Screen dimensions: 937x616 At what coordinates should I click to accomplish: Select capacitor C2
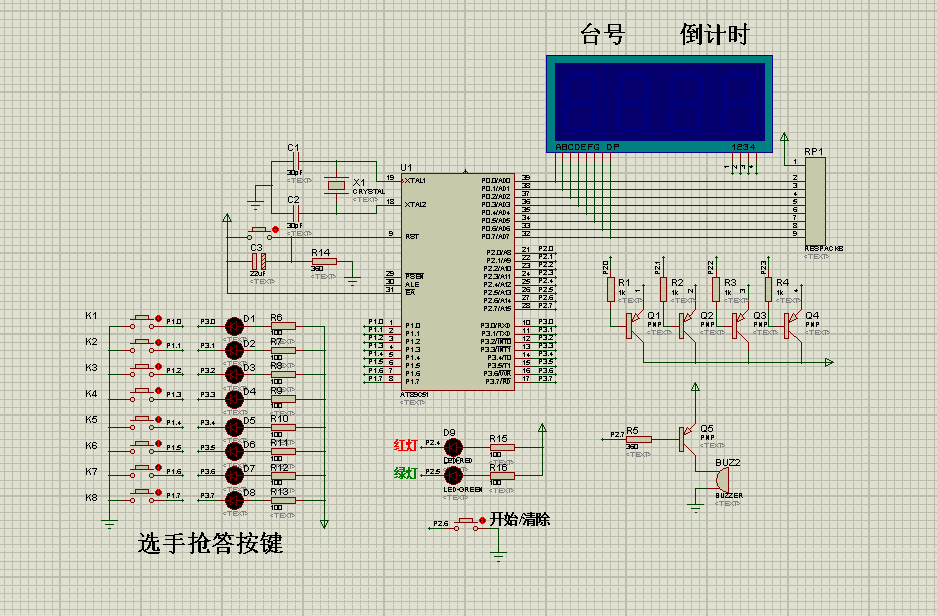point(294,213)
